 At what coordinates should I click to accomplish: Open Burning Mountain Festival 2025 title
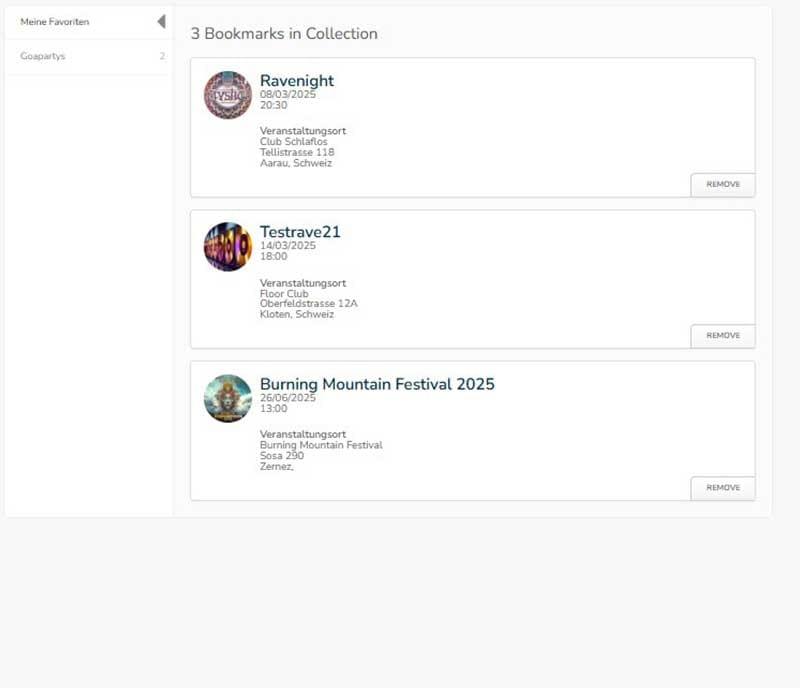click(x=377, y=384)
